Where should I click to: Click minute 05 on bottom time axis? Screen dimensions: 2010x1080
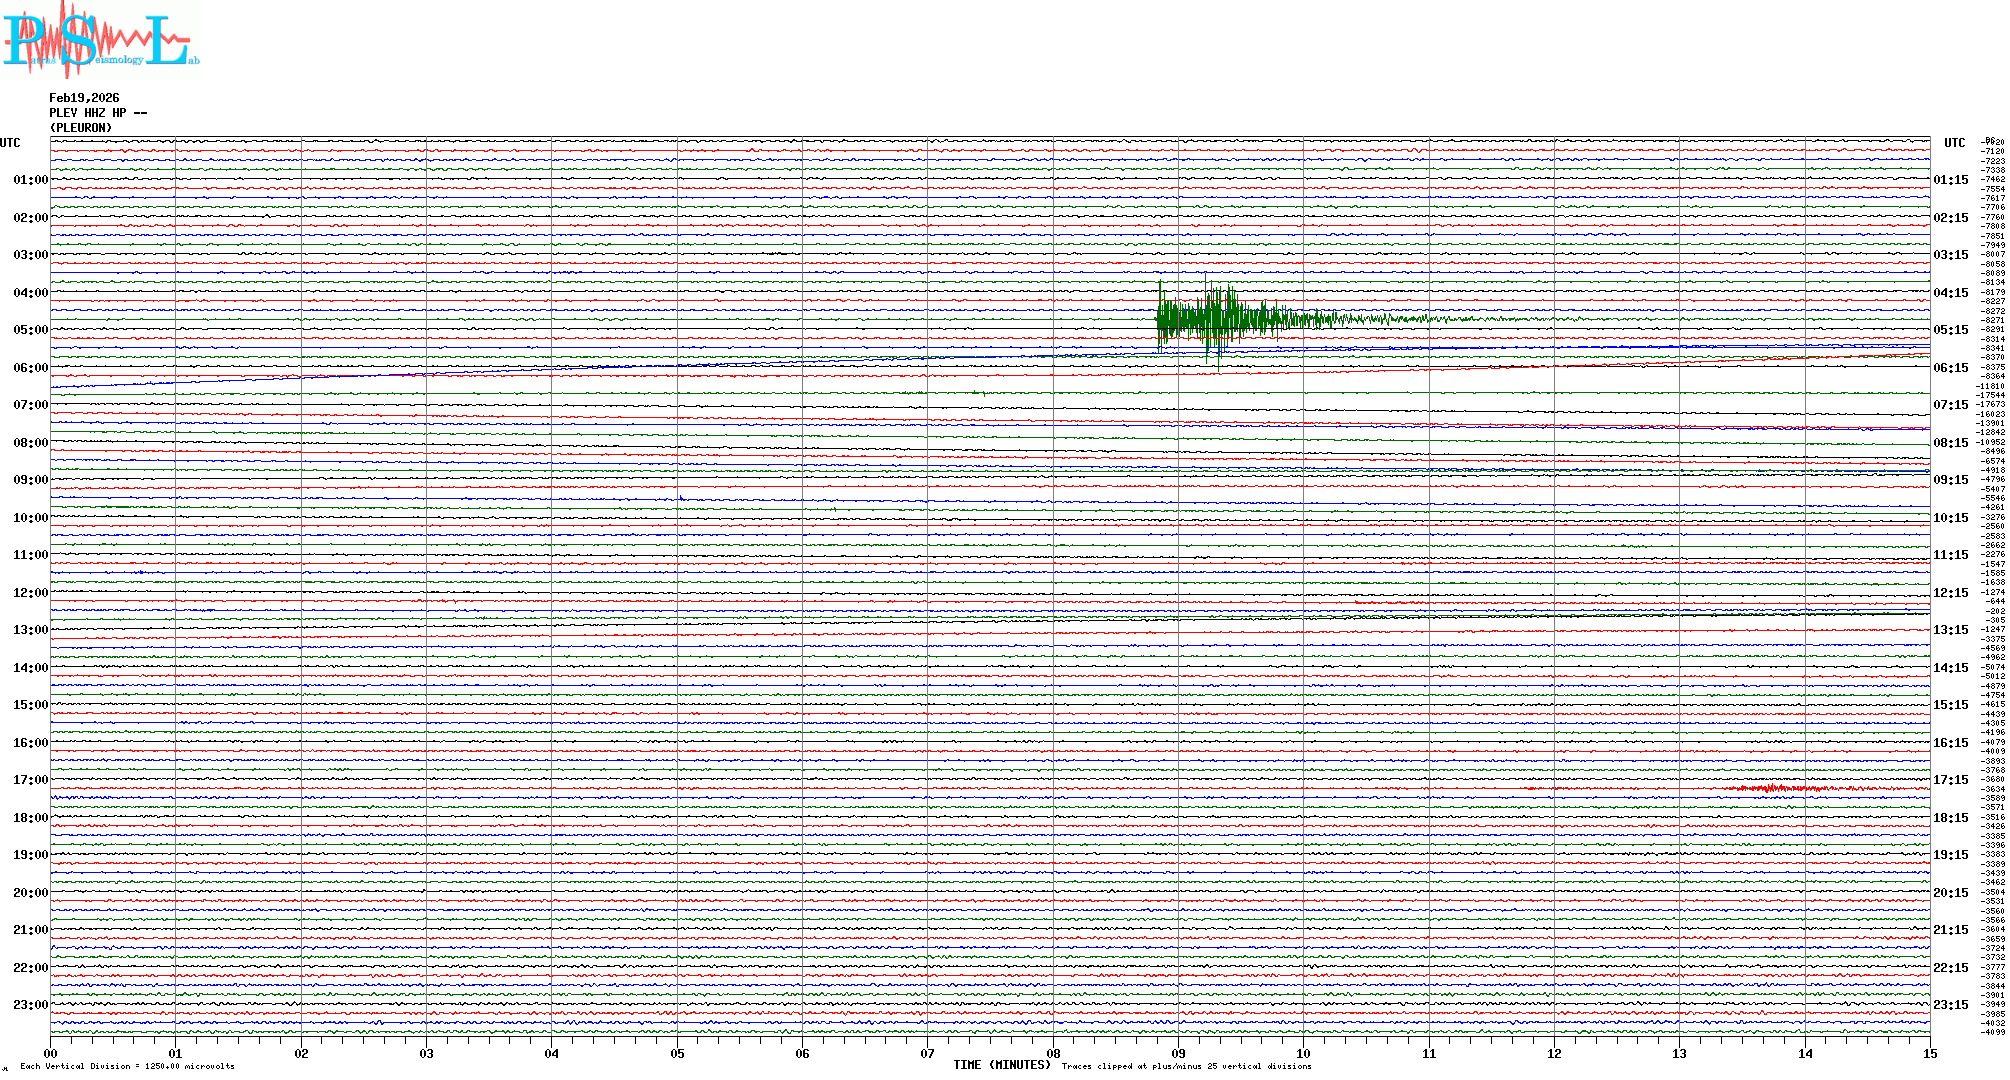pyautogui.click(x=677, y=1053)
